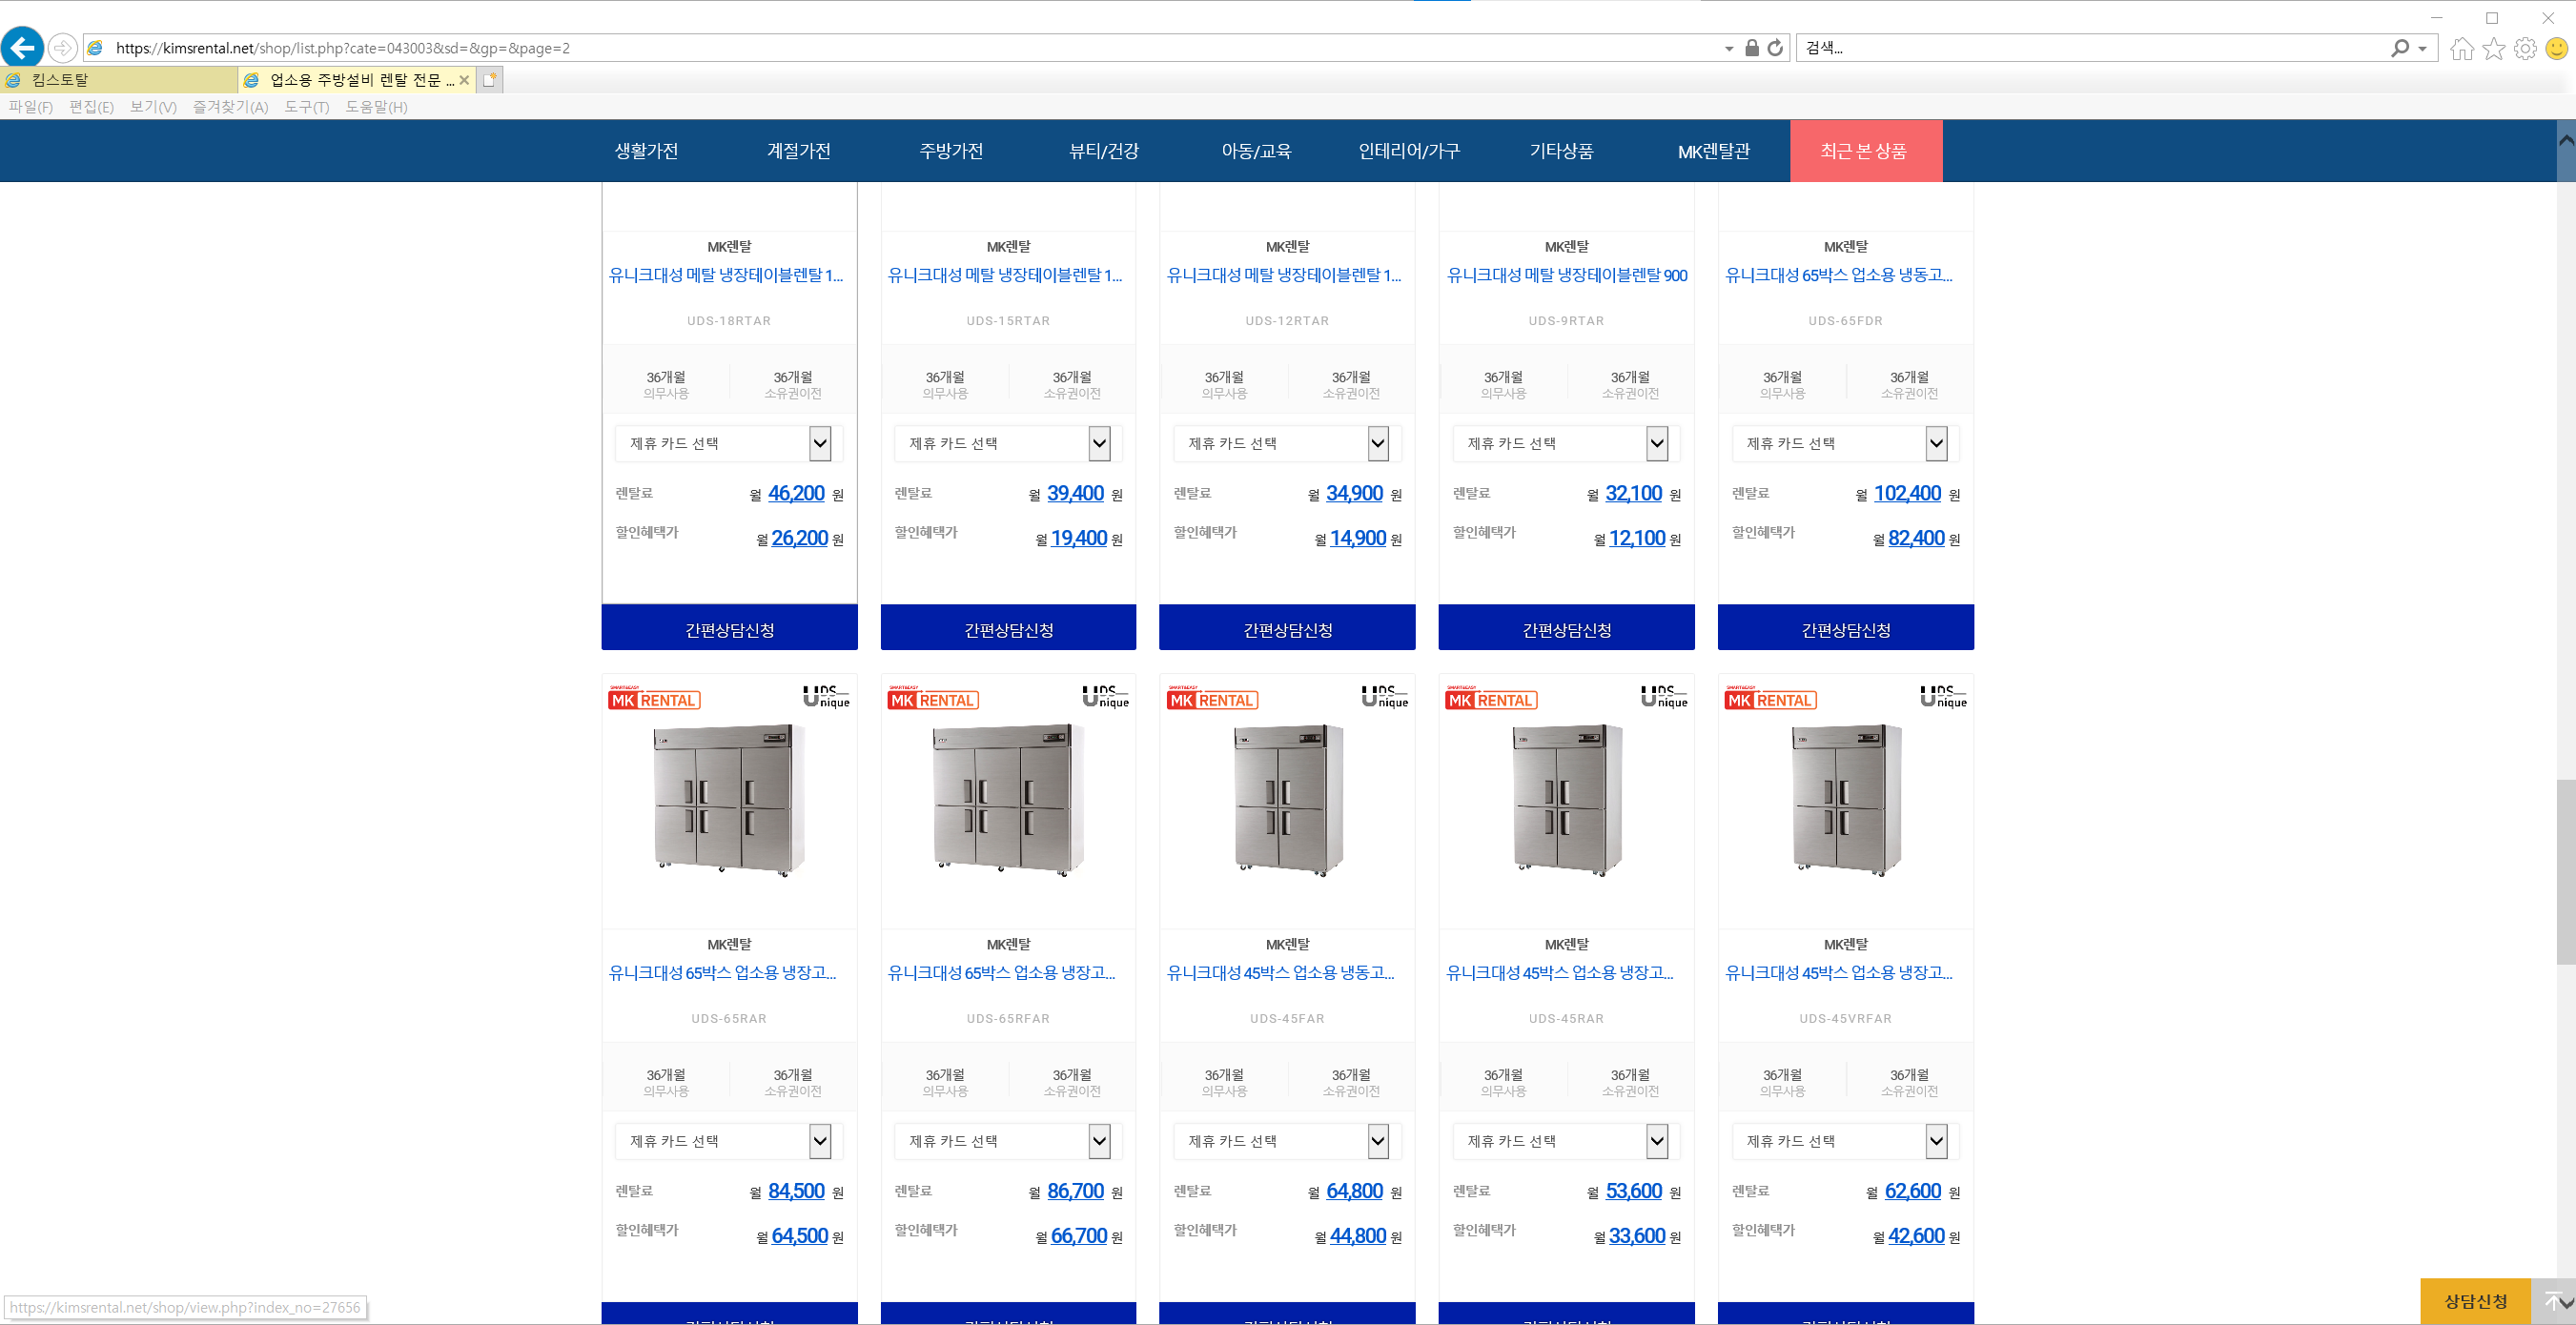
Task: Select 생활가전 in the navigation bar
Action: tap(646, 151)
